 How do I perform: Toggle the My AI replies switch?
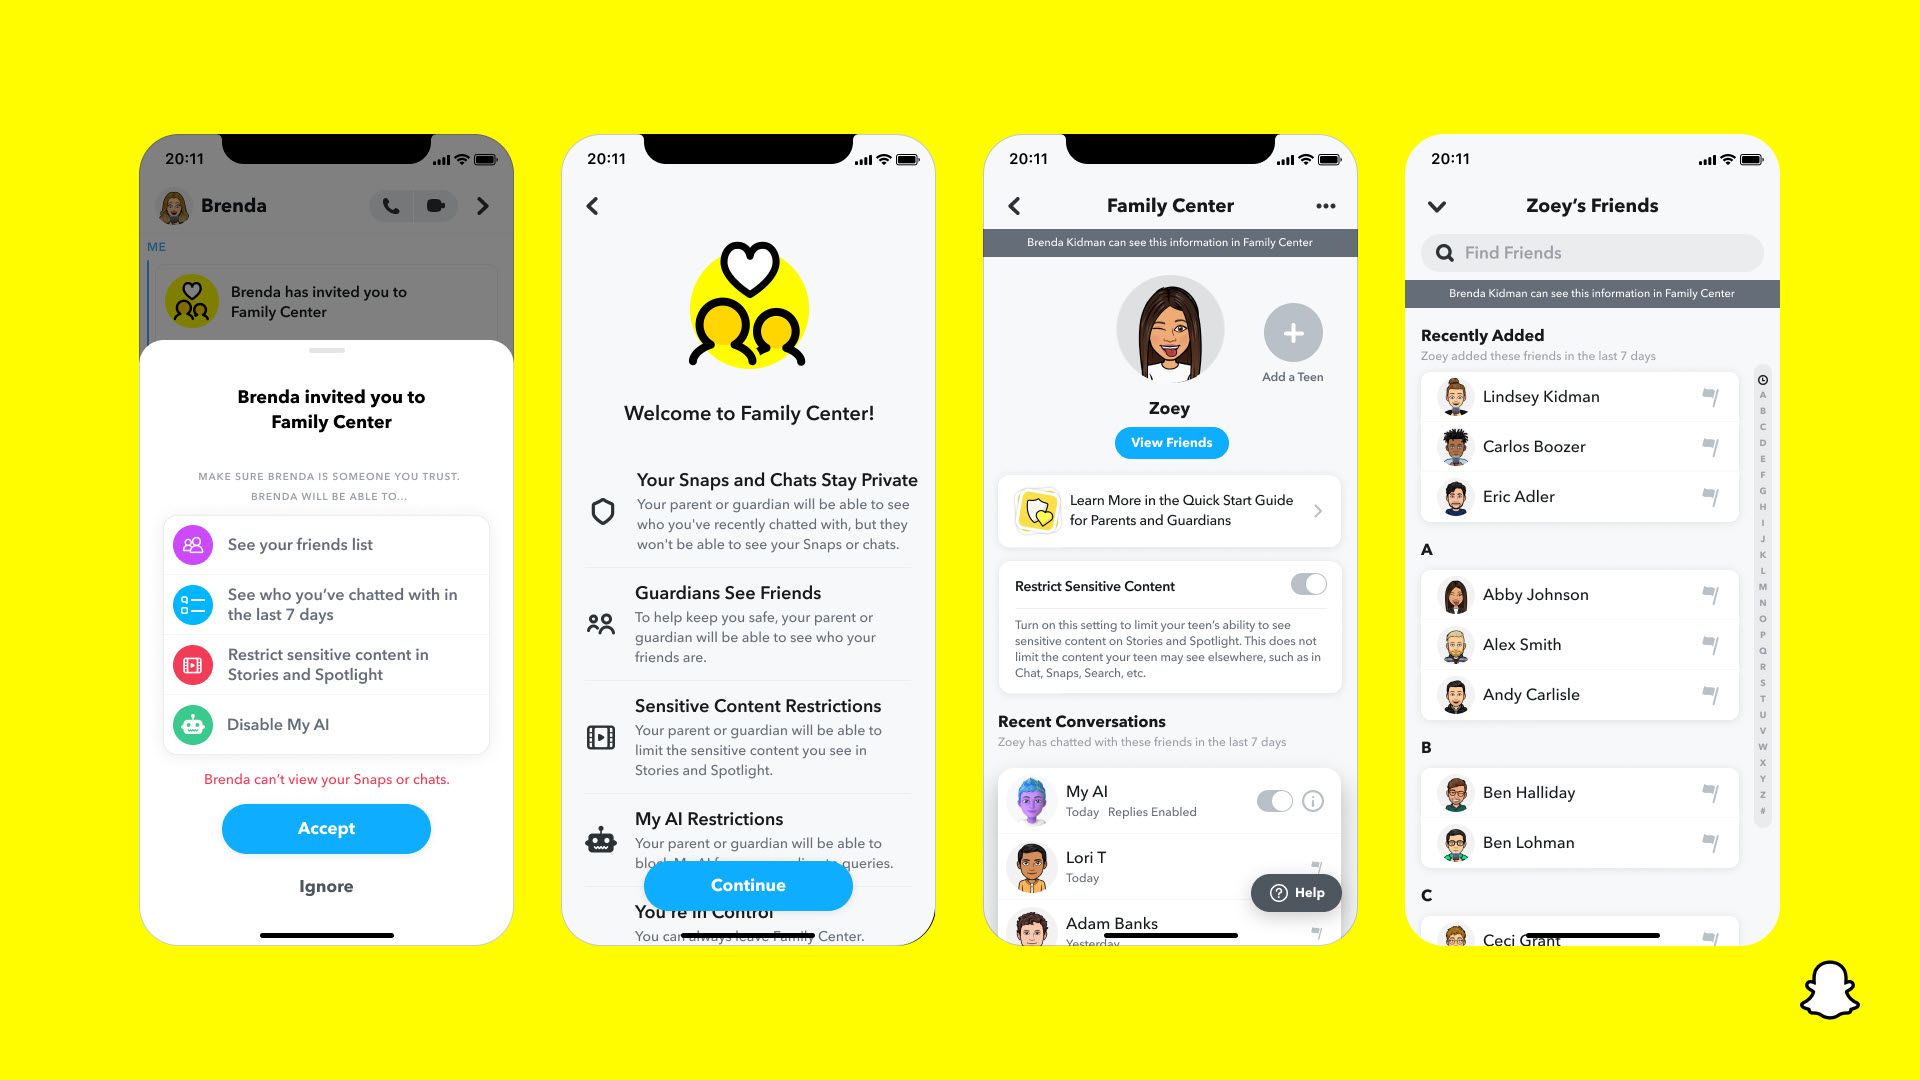1274,798
